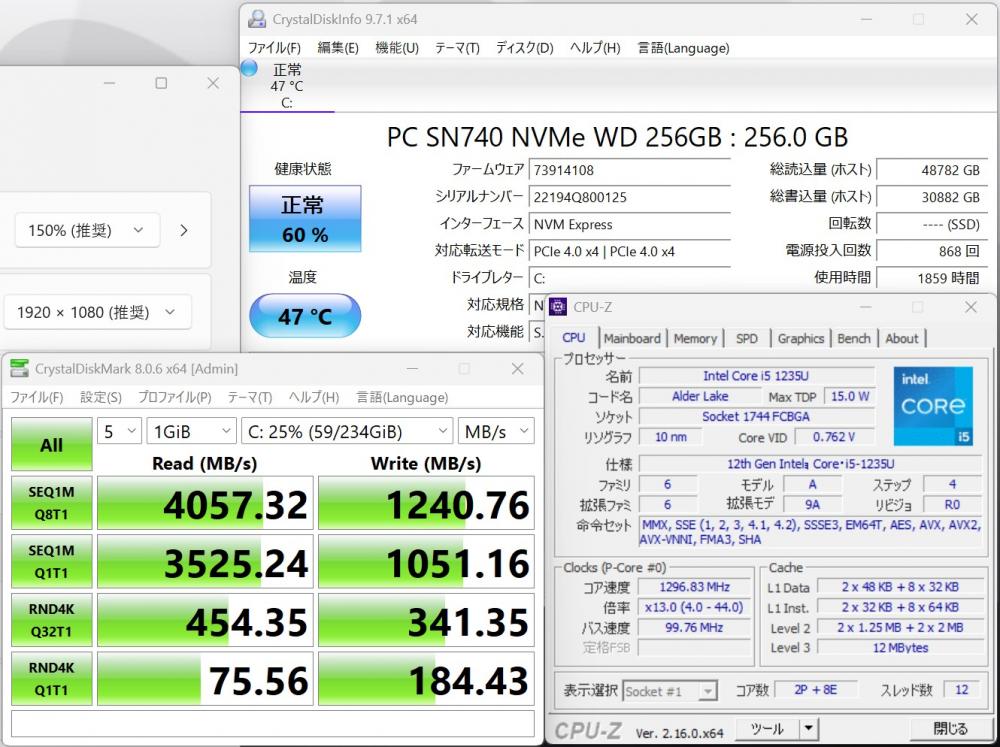
Task: Open 言語(Language) menu in CrystalDiskInfo
Action: (683, 48)
